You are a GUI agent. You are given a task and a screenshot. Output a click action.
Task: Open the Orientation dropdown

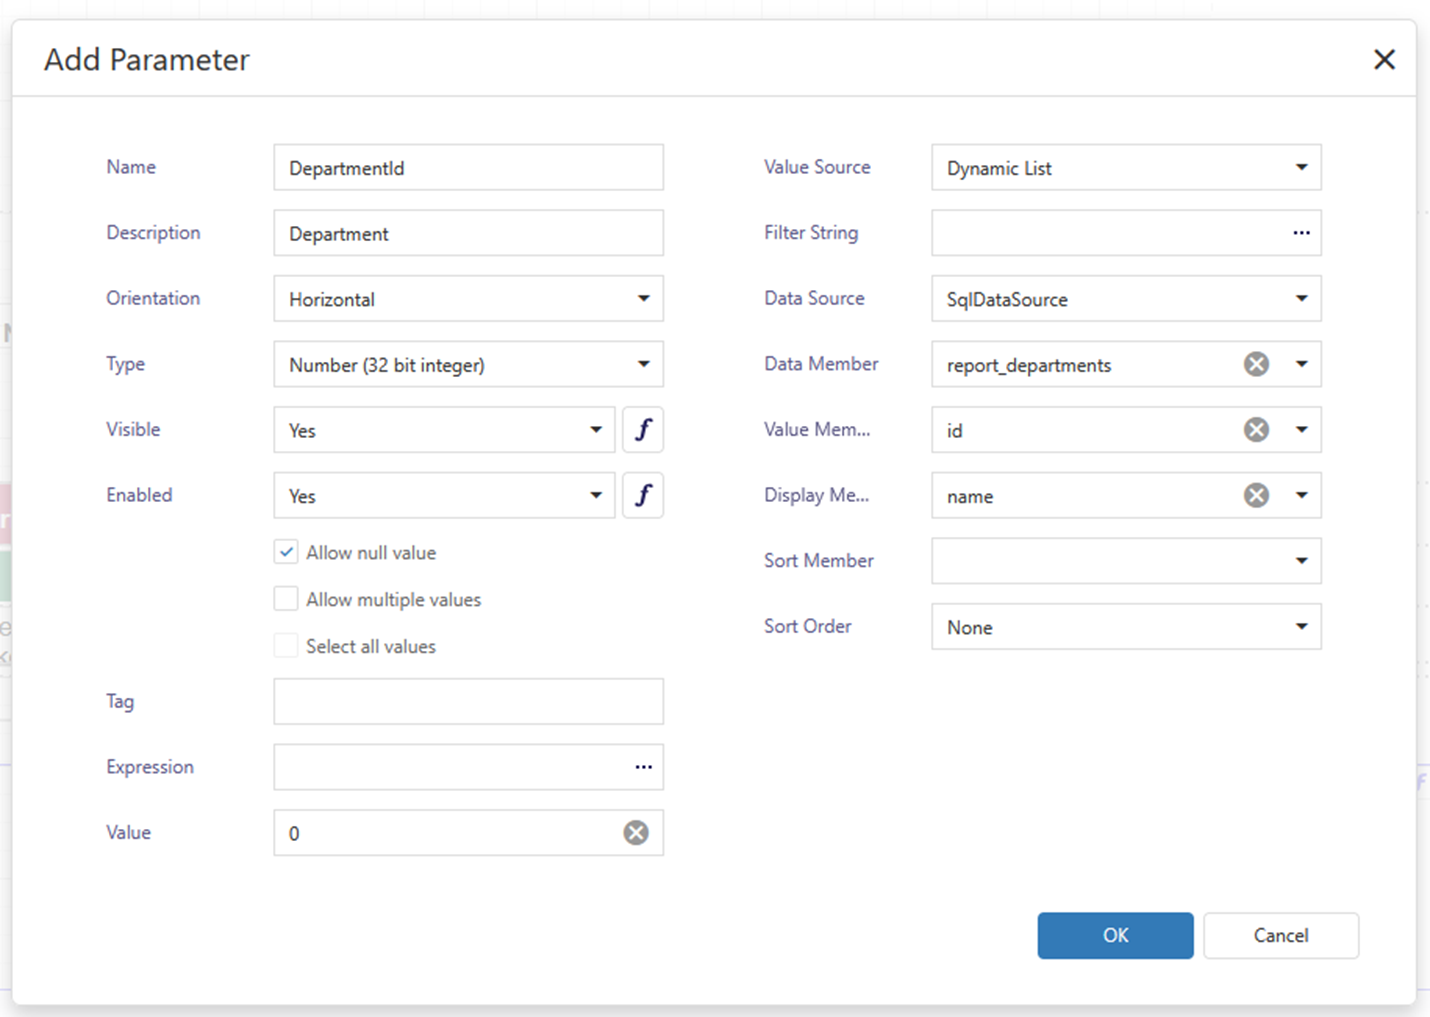(x=643, y=299)
